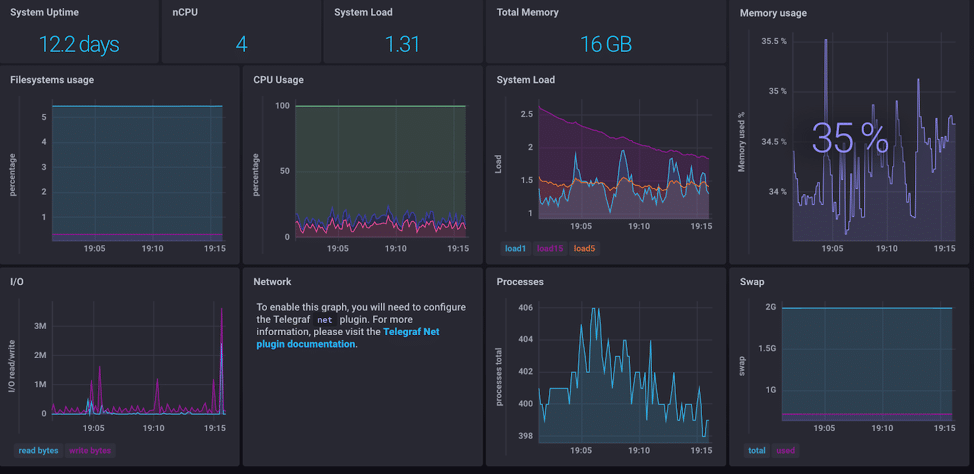Select the 1.31 system load value

[402, 45]
